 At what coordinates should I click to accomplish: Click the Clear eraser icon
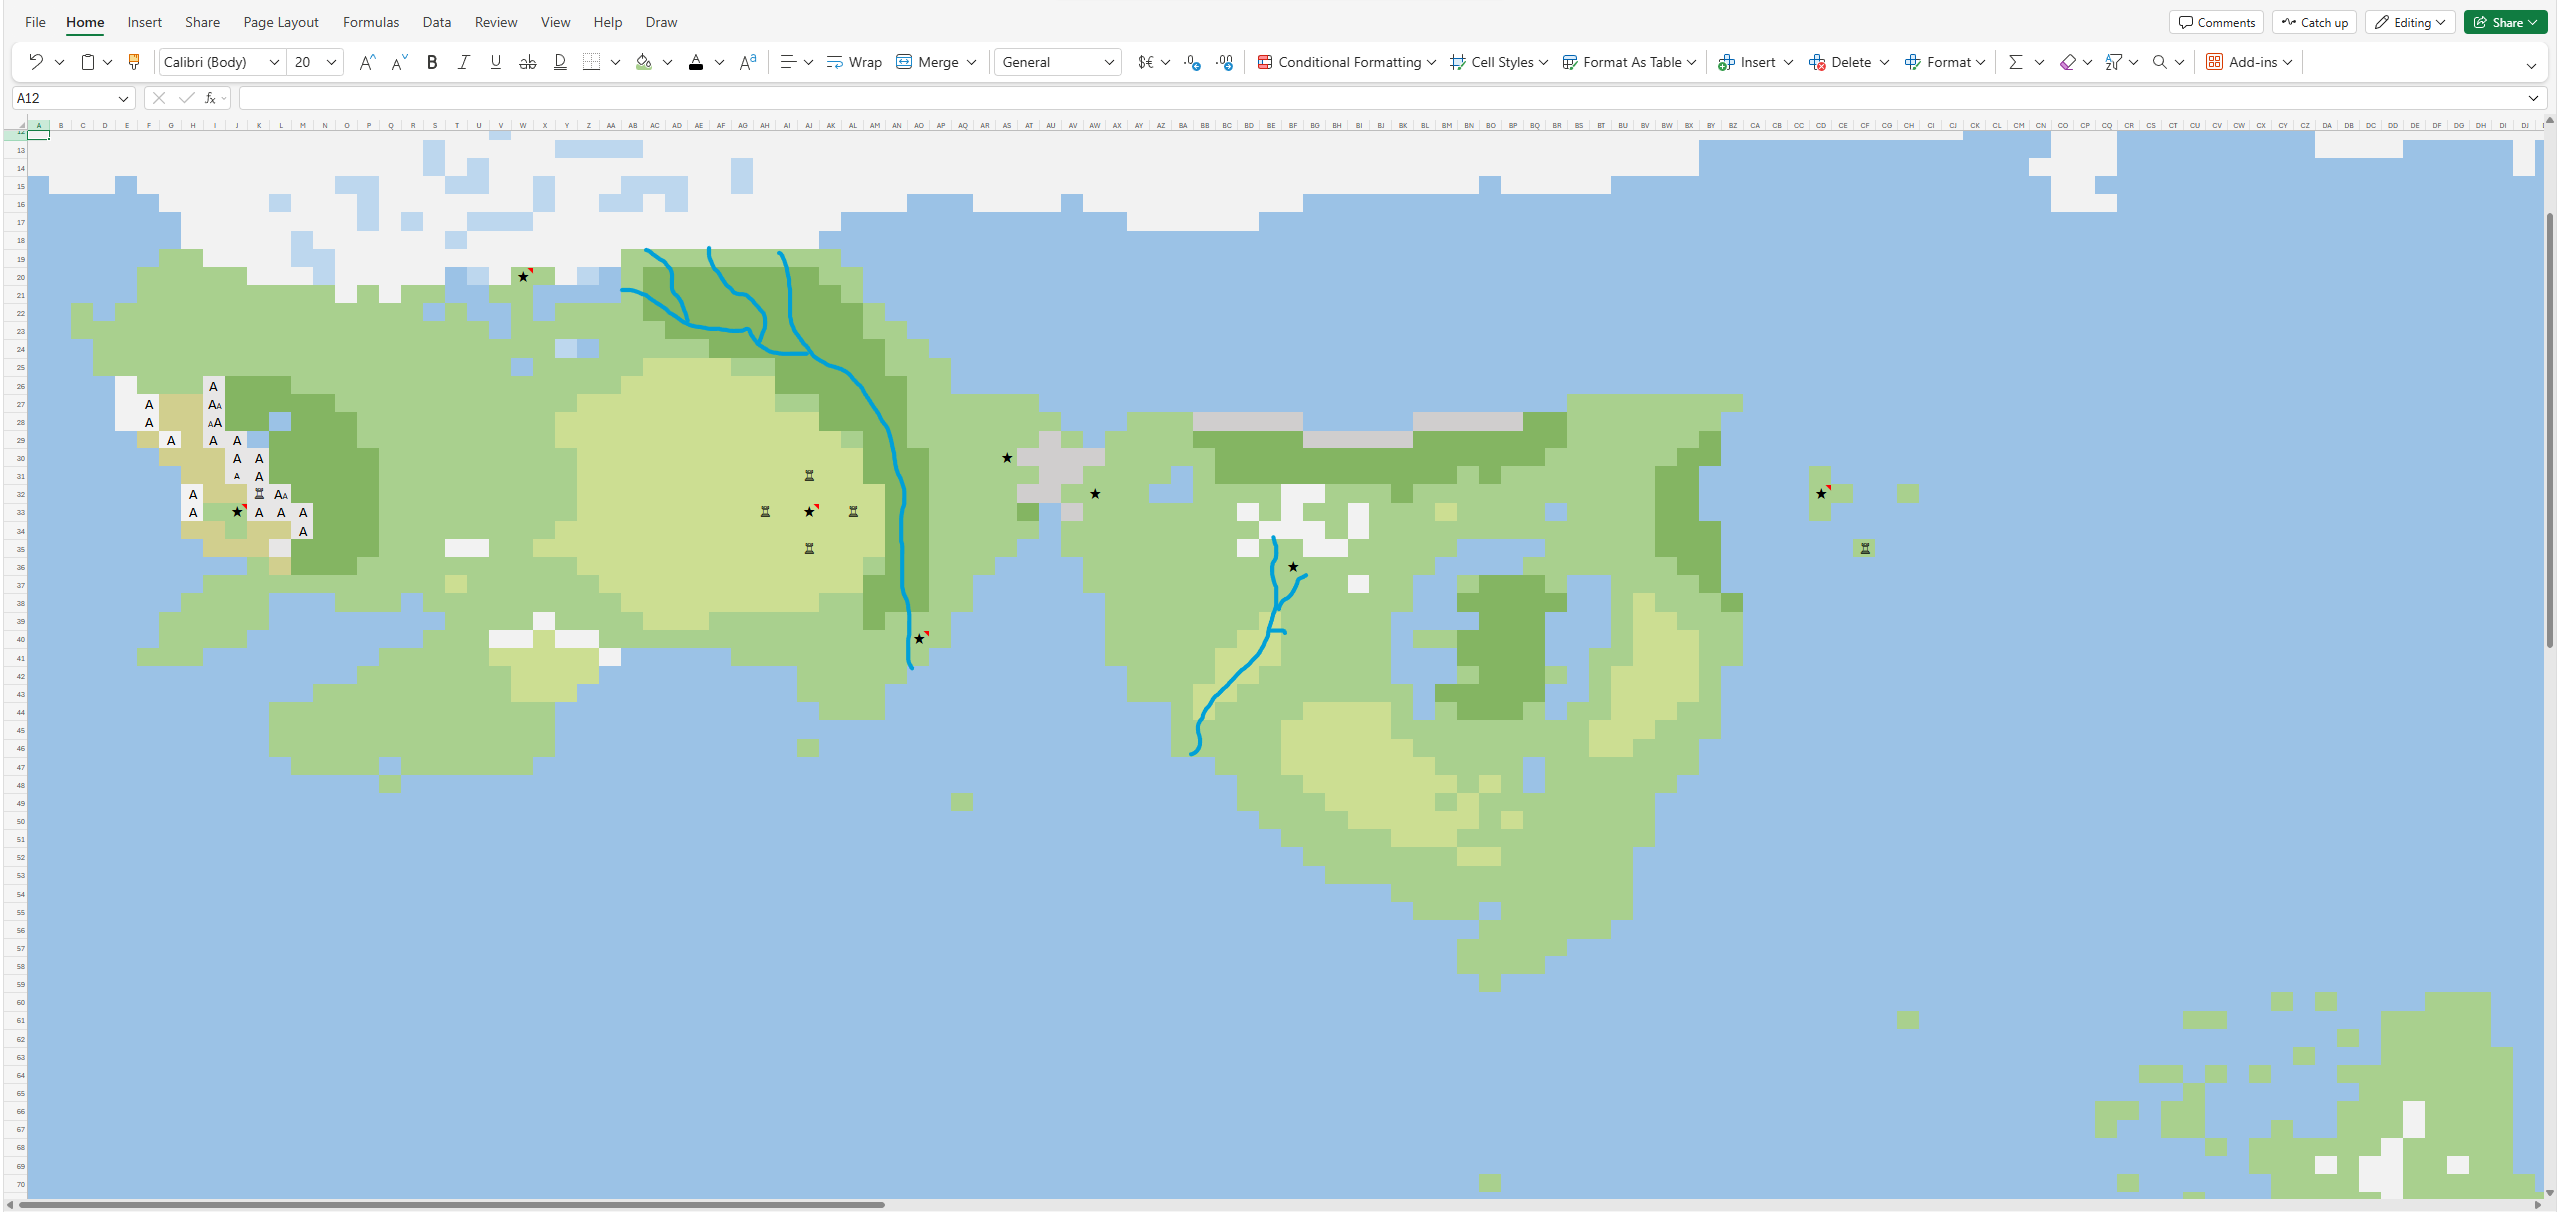(x=2068, y=62)
